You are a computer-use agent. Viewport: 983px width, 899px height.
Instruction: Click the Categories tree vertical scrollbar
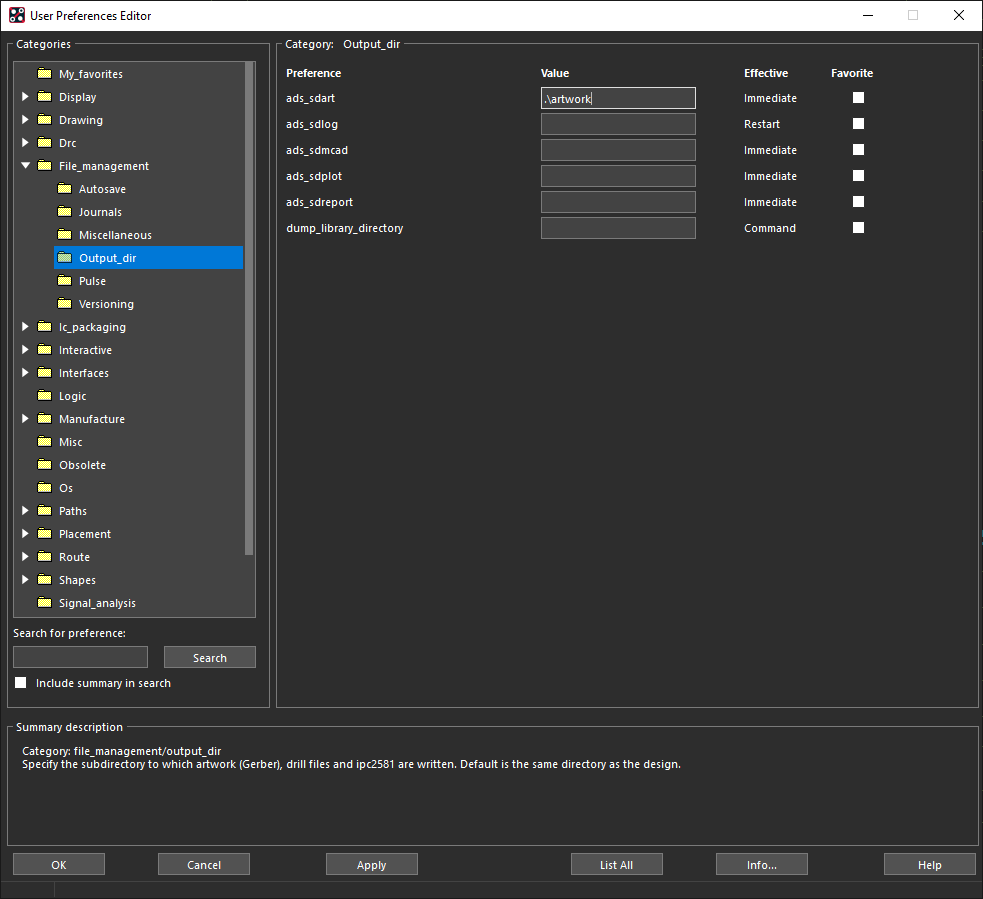click(x=249, y=309)
